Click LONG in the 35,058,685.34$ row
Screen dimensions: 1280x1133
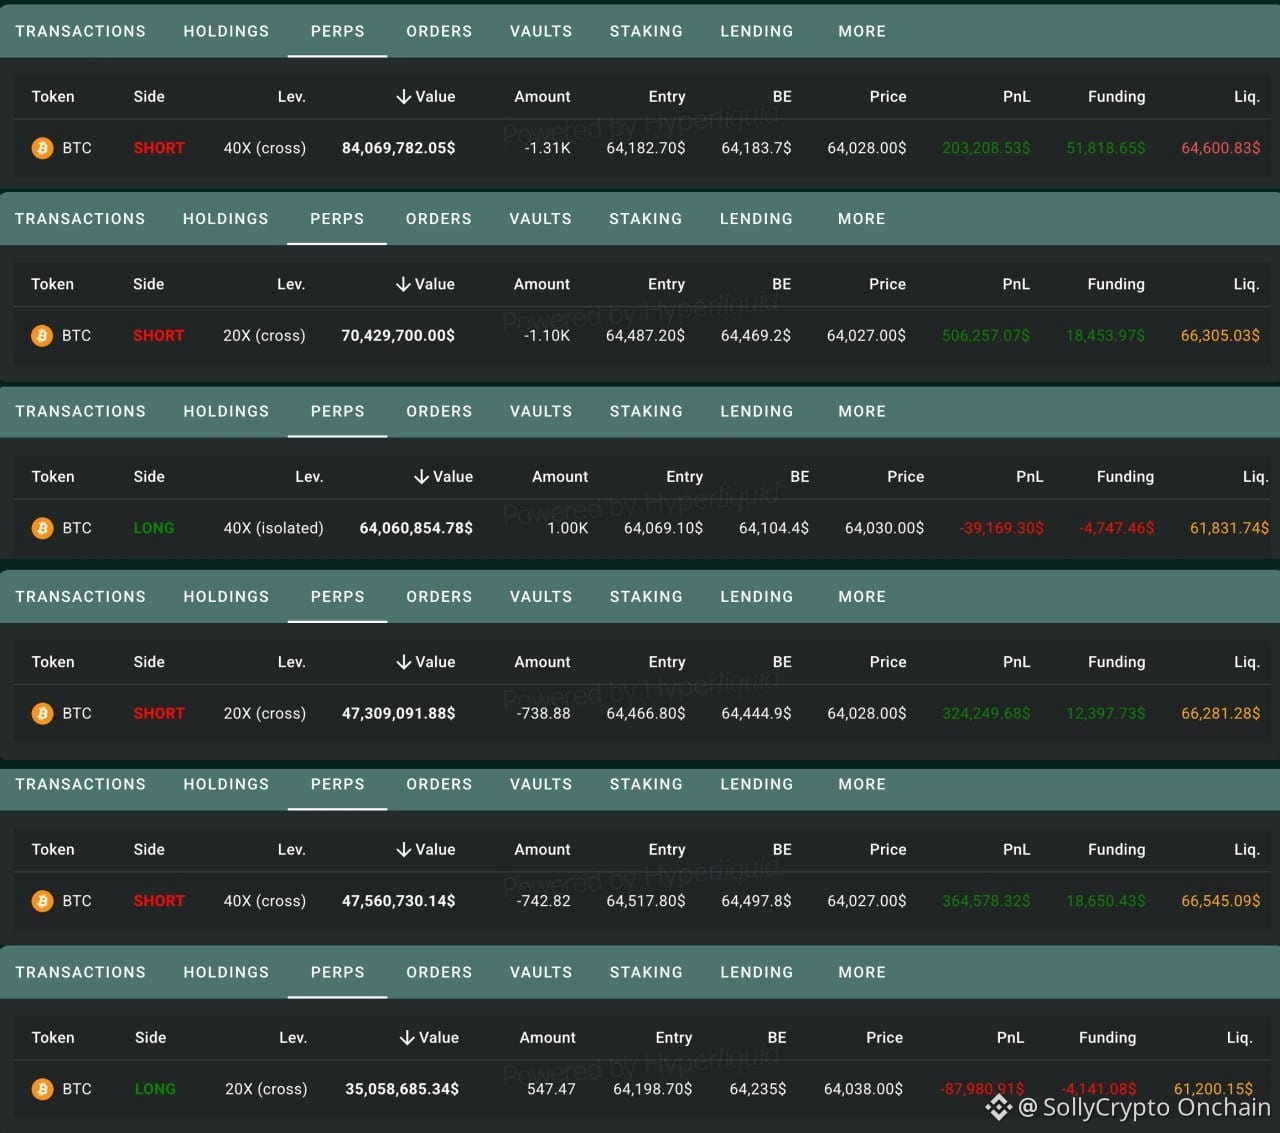[155, 1089]
